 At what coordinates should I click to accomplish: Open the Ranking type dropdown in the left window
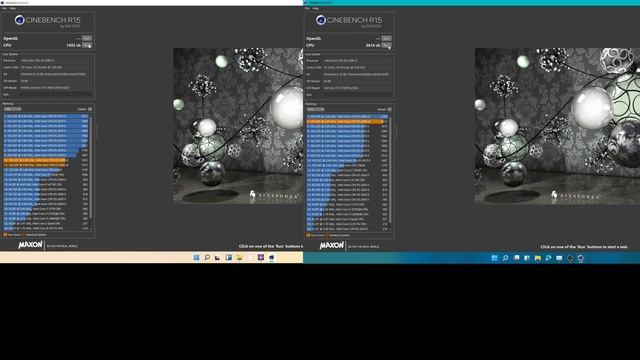(12, 109)
